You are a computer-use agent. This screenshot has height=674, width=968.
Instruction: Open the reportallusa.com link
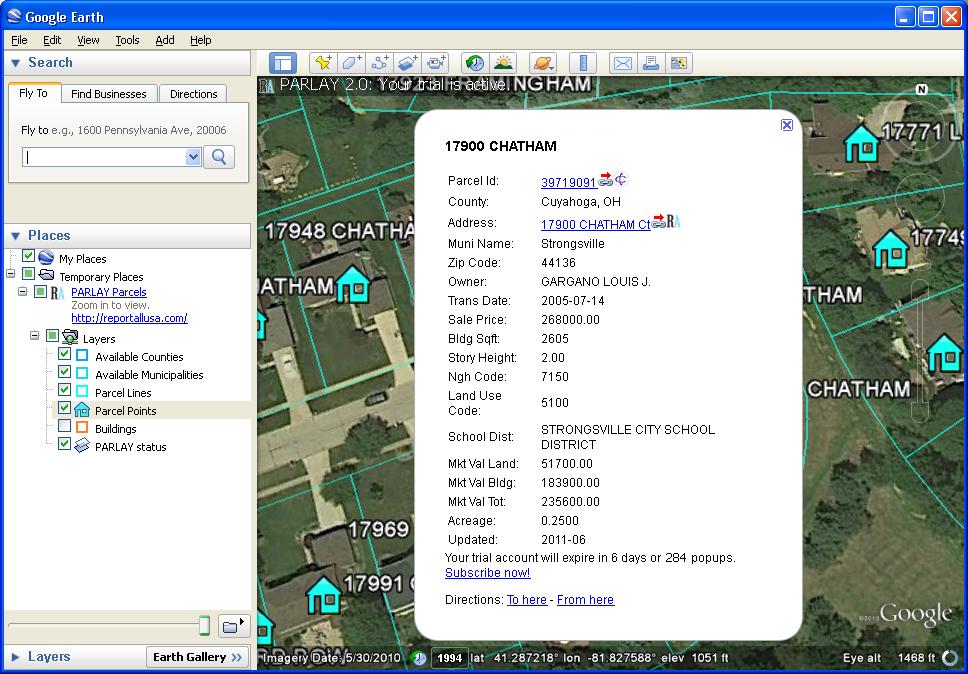pyautogui.click(x=129, y=318)
